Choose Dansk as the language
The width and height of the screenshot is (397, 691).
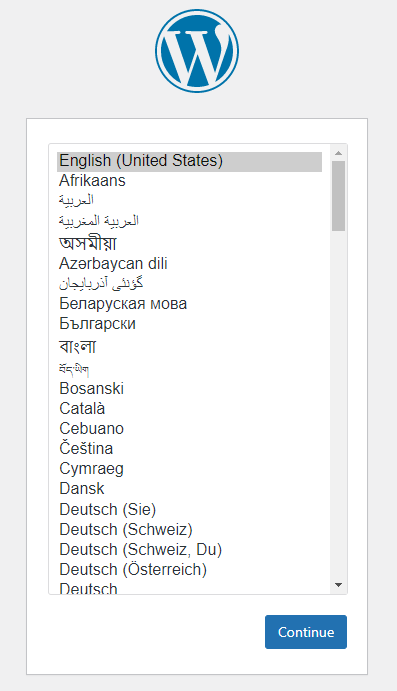point(189,489)
